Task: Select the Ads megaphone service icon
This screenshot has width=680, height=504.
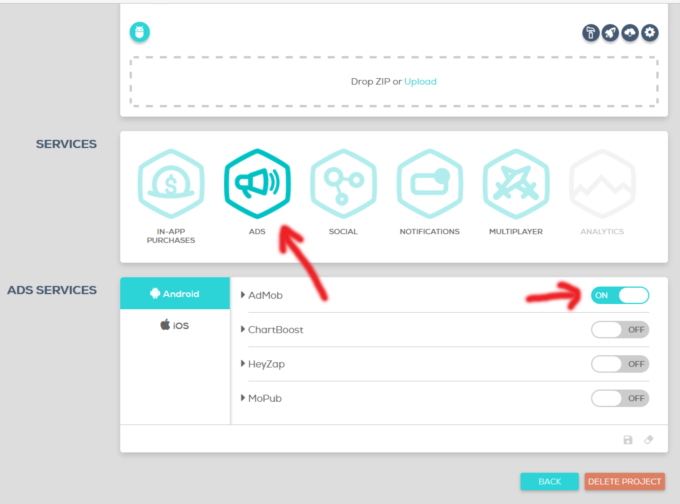Action: [x=257, y=183]
